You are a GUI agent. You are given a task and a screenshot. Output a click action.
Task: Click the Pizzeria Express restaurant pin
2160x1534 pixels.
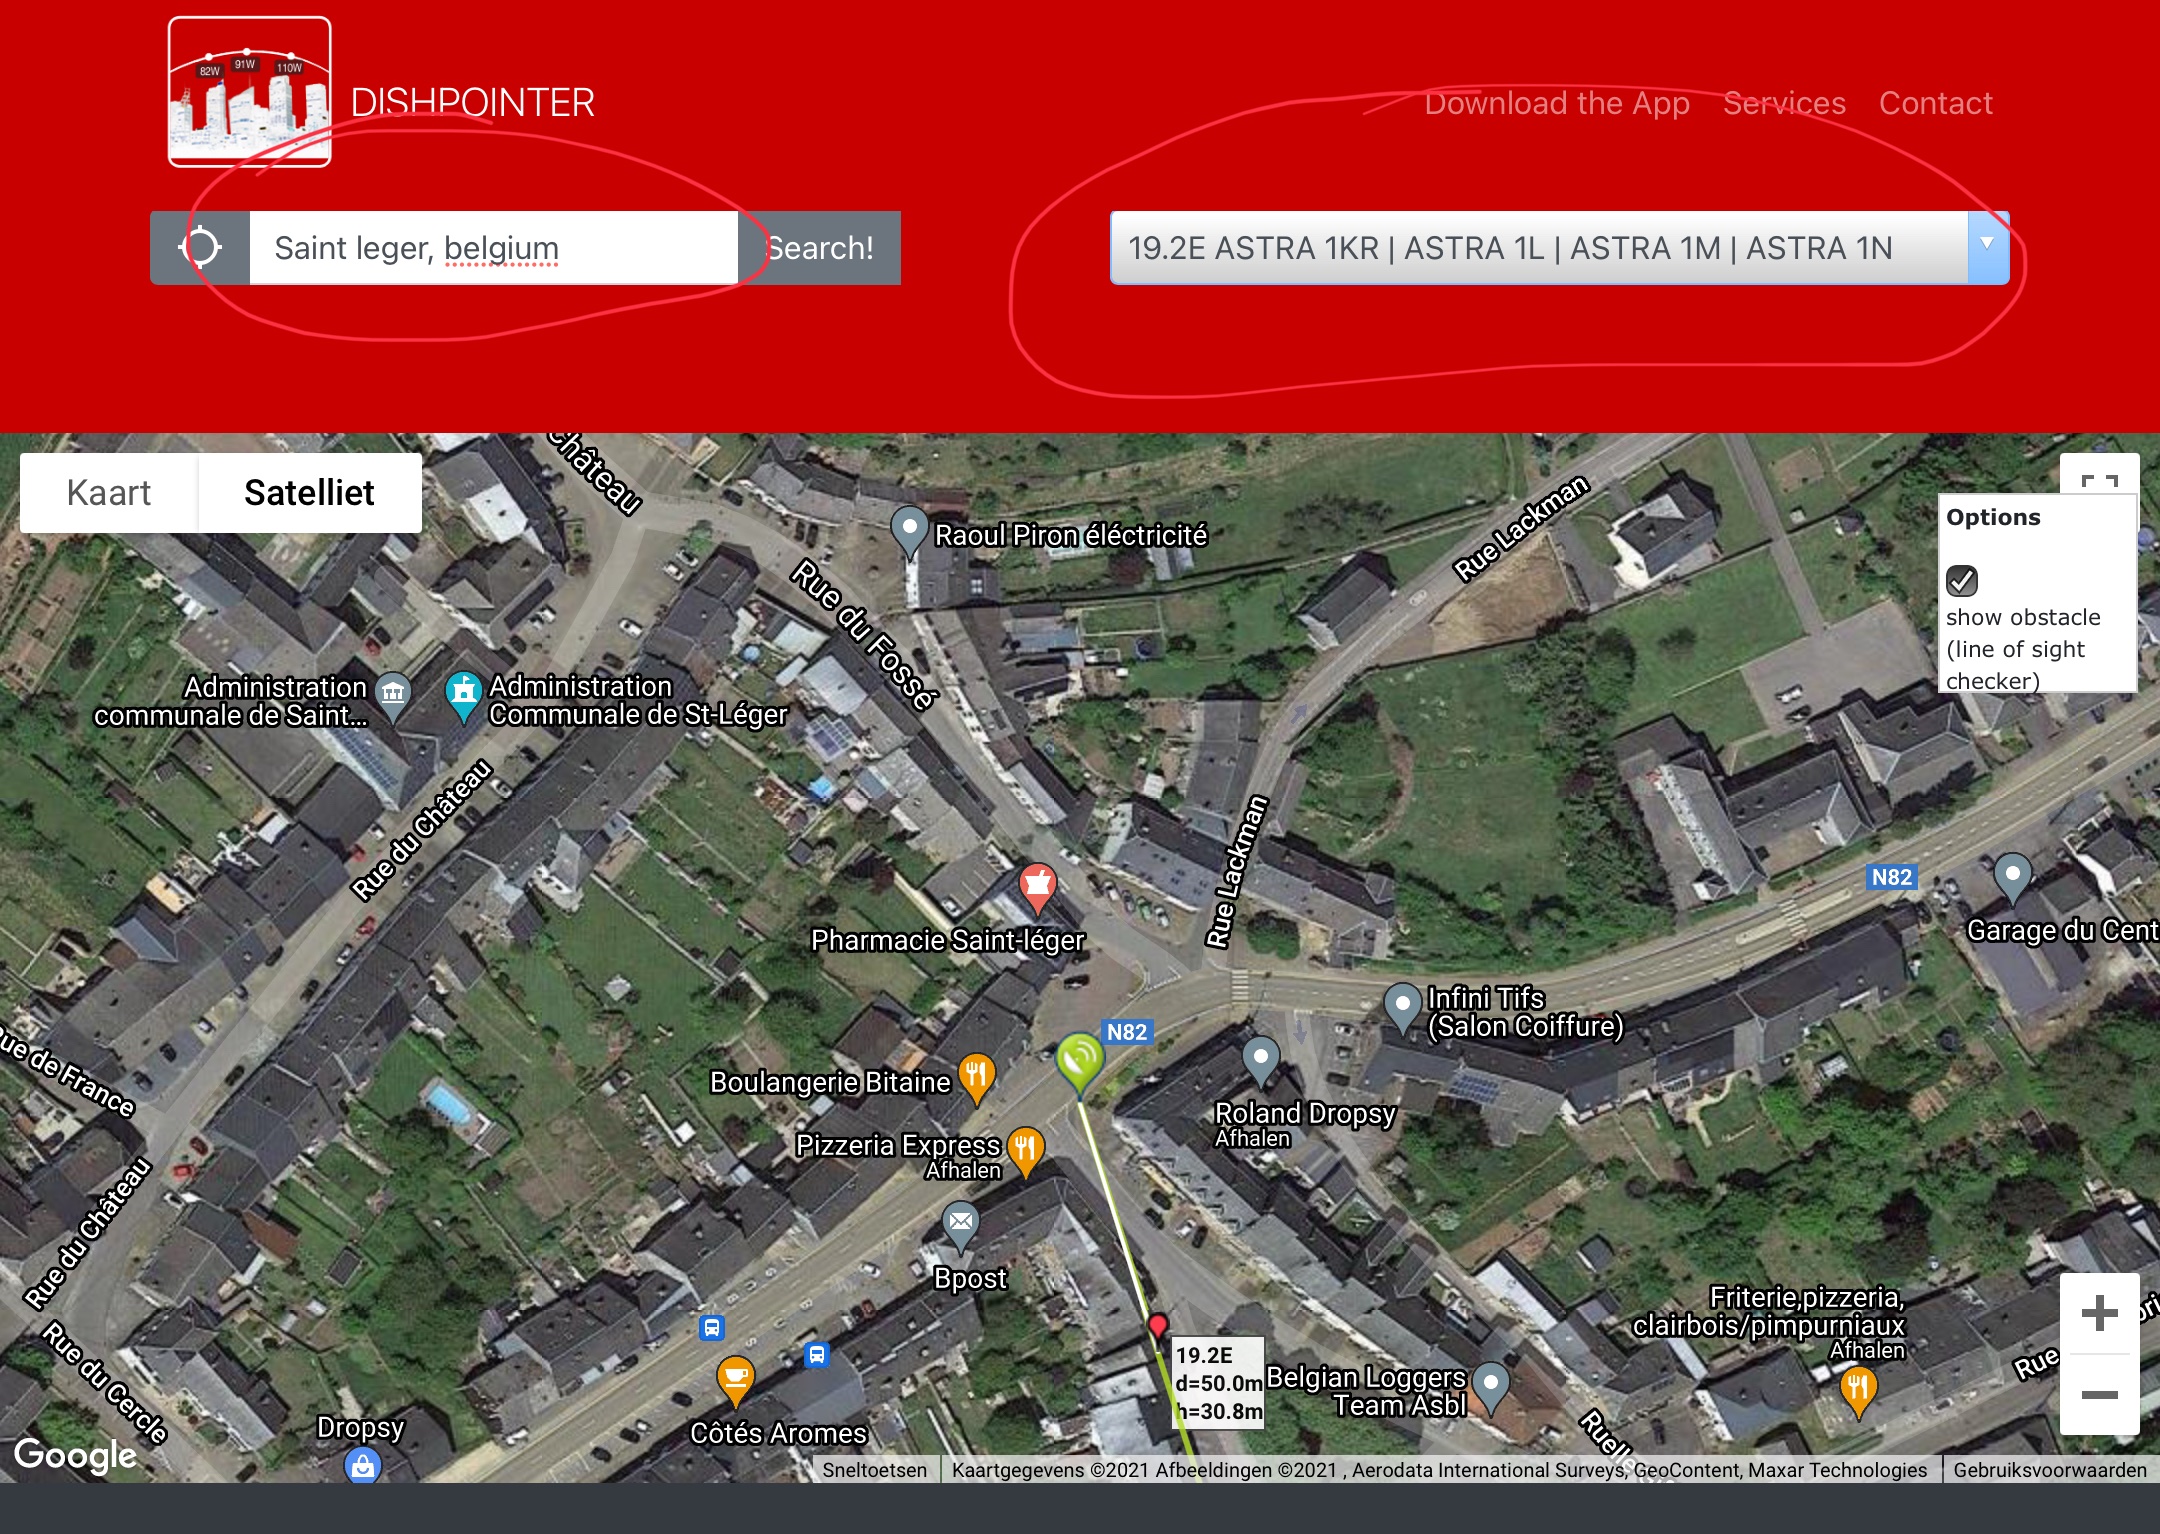(x=1025, y=1152)
